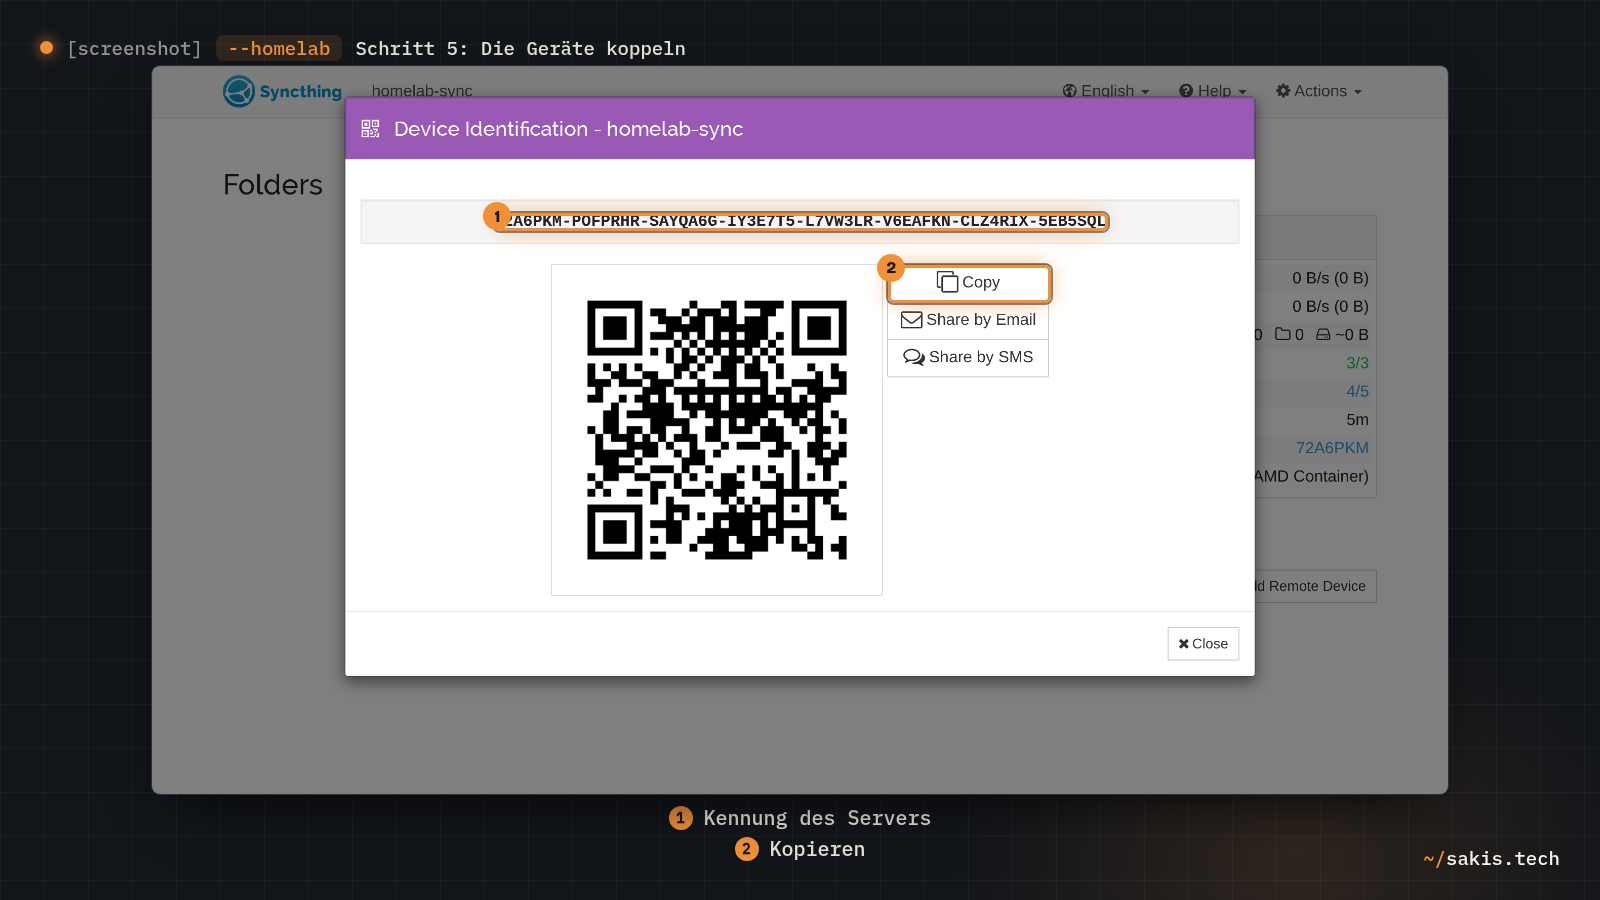
Task: Click Share by SMS
Action: pyautogui.click(x=968, y=357)
